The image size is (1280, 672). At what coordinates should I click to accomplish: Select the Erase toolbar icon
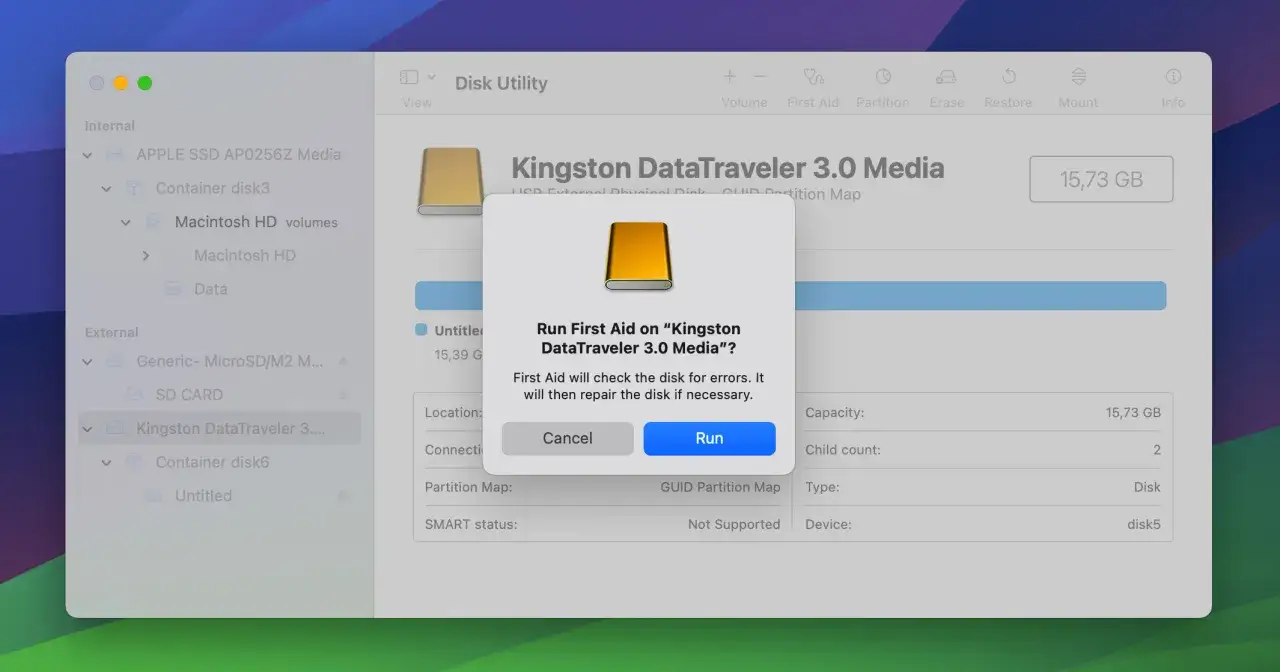pyautogui.click(x=946, y=77)
